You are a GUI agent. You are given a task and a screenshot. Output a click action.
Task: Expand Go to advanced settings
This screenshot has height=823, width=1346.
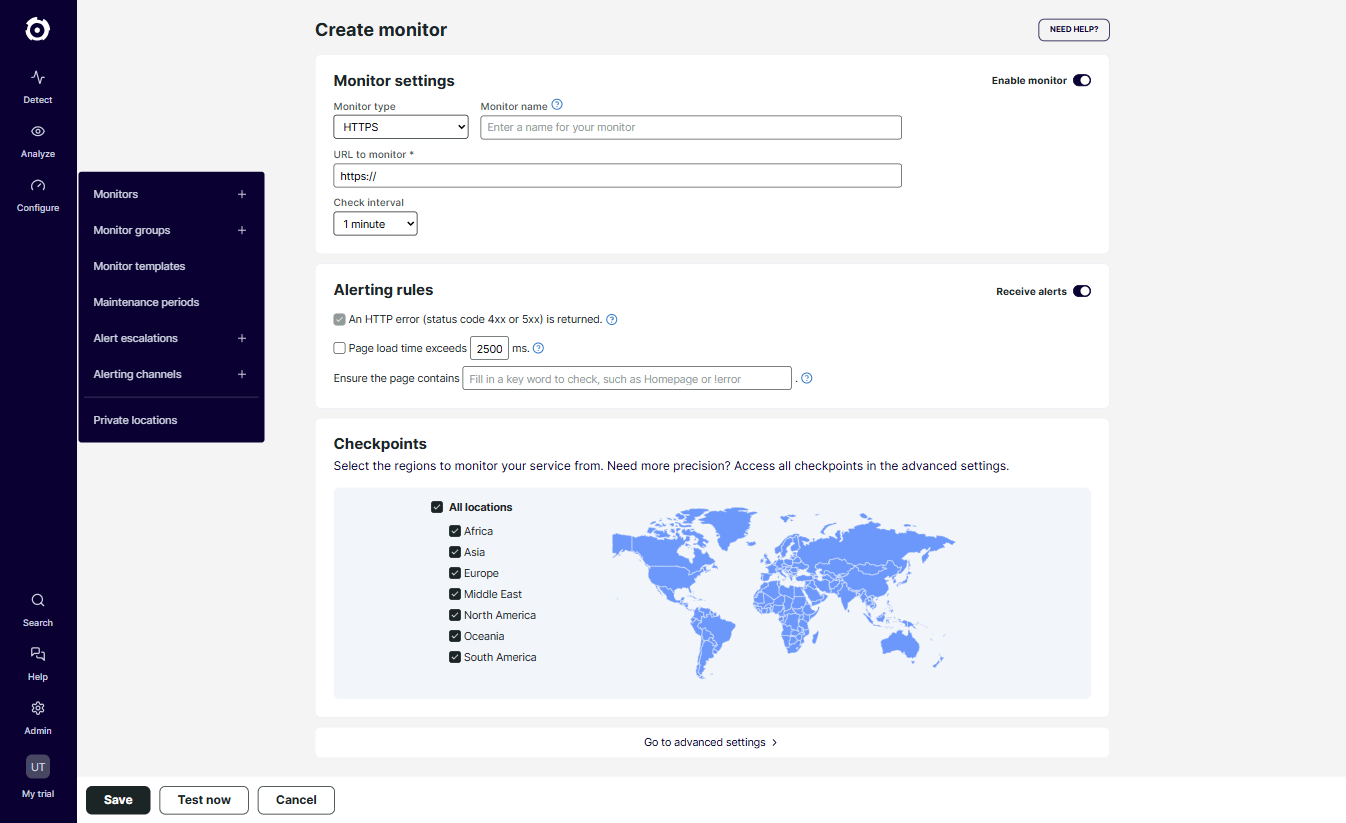(x=711, y=742)
